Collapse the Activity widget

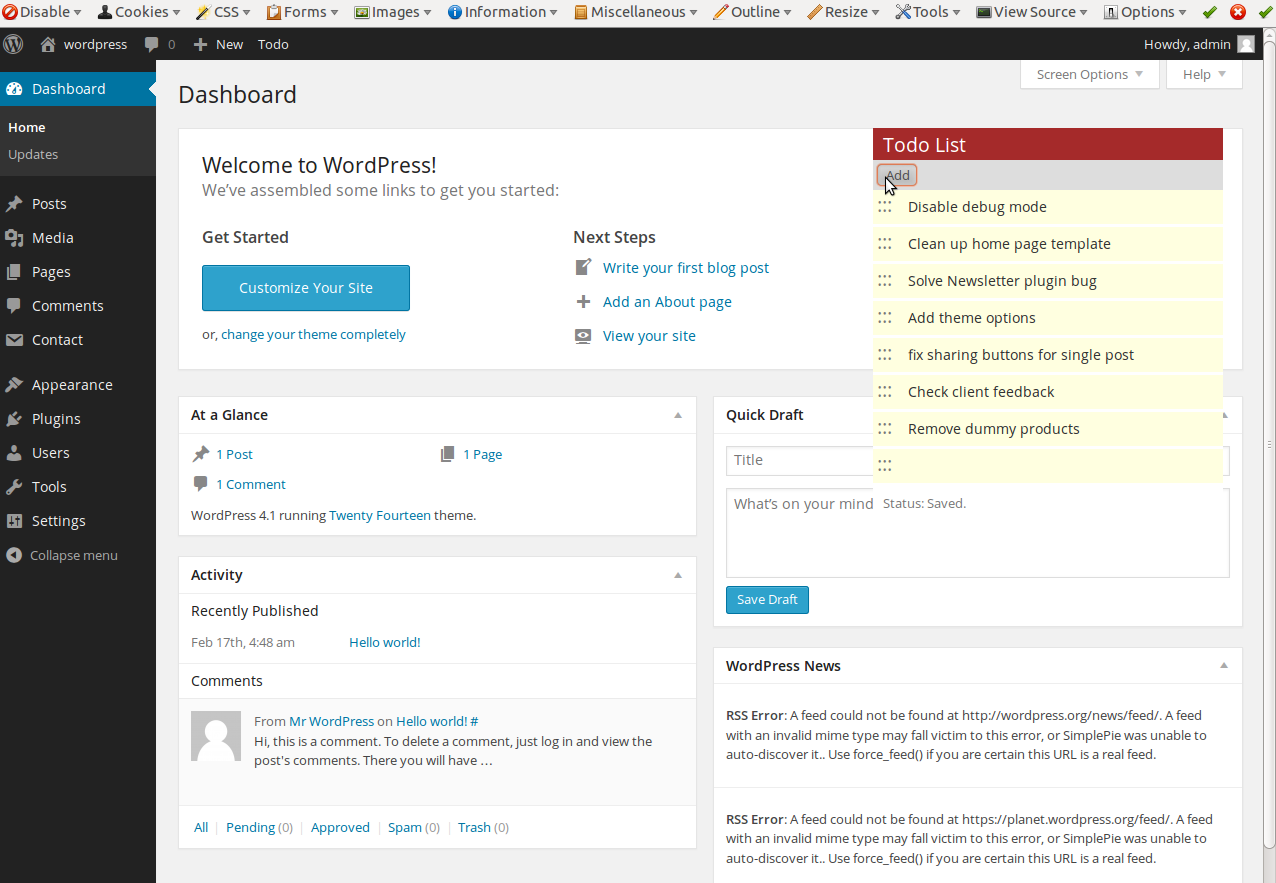(x=678, y=575)
